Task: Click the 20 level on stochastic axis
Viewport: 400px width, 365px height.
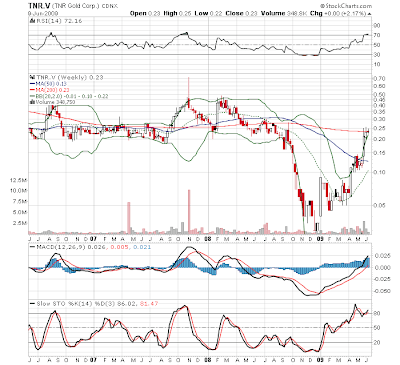Action: pos(377,342)
